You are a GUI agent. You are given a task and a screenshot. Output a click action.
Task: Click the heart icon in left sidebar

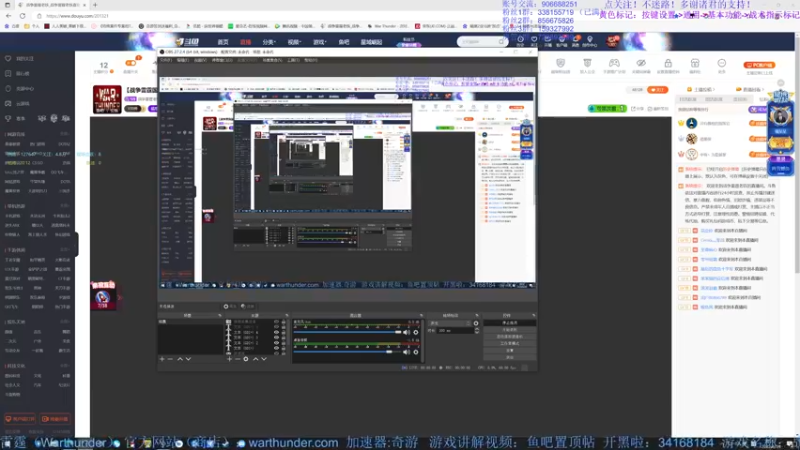(8, 59)
